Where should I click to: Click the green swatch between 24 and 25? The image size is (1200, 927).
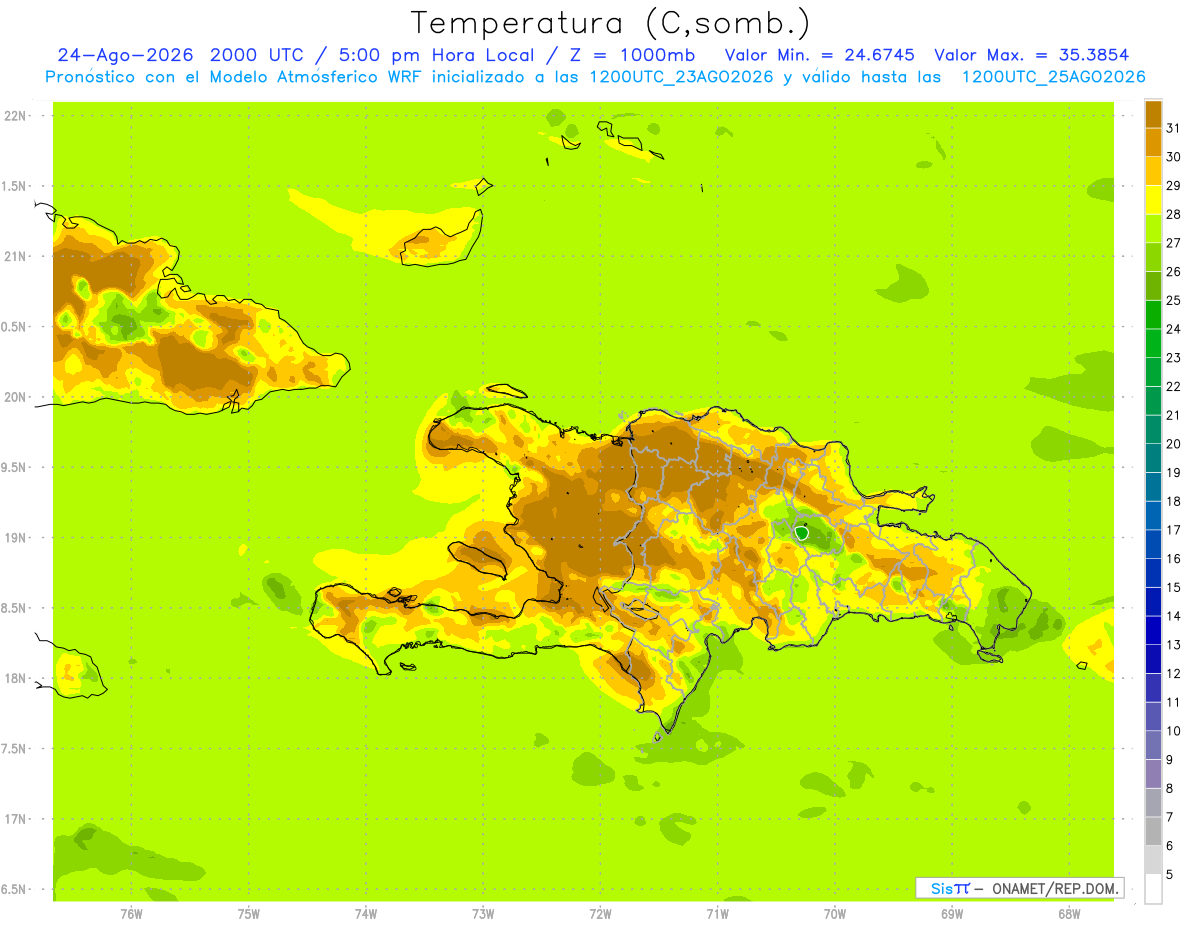(x=1153, y=314)
